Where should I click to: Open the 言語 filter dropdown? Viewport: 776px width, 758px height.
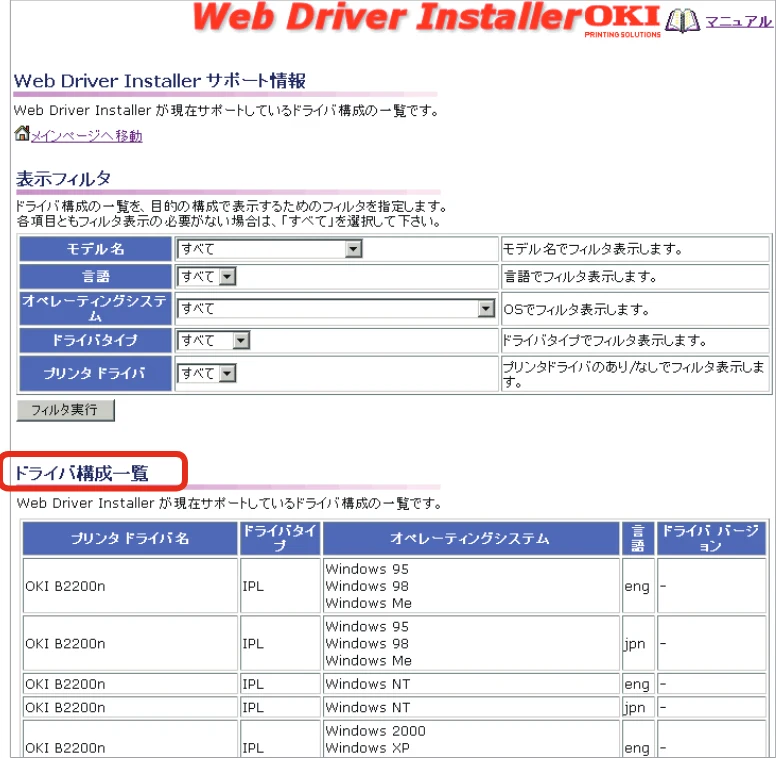tap(206, 277)
